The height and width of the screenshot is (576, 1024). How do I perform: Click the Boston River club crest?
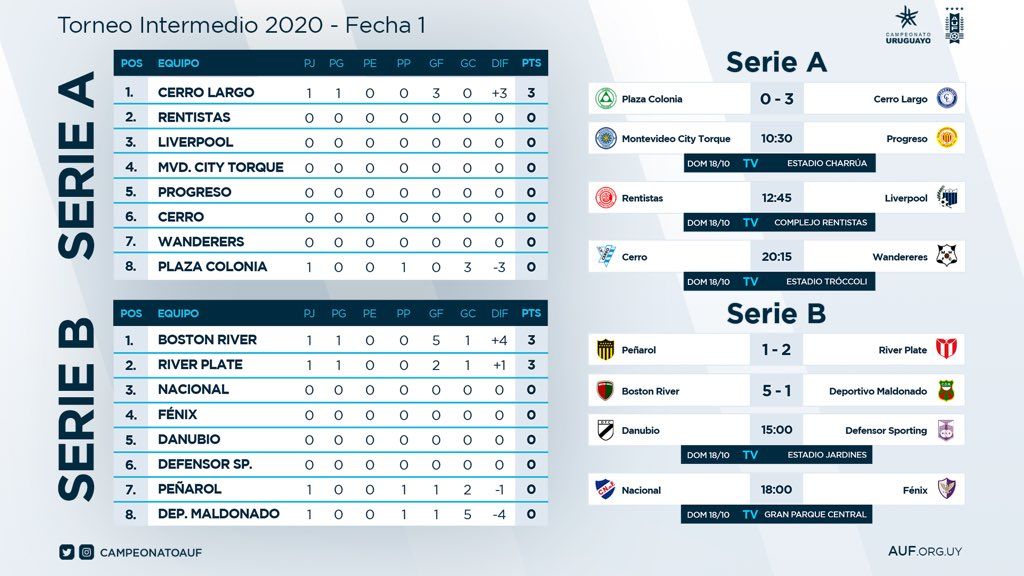[x=605, y=391]
